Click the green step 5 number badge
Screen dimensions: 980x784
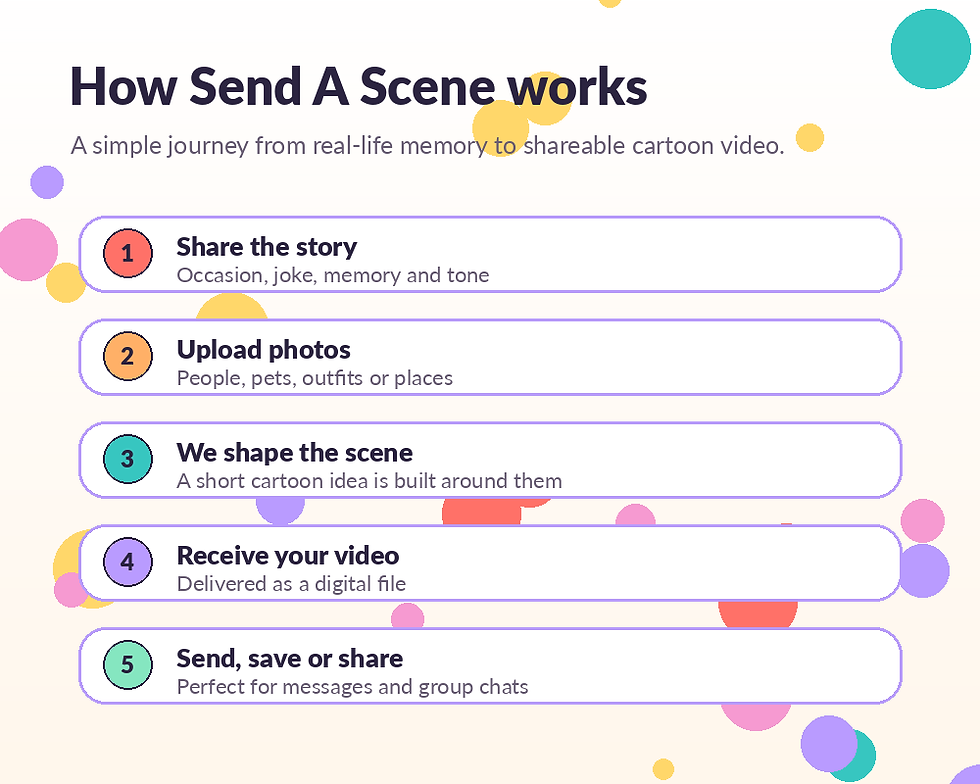(128, 665)
